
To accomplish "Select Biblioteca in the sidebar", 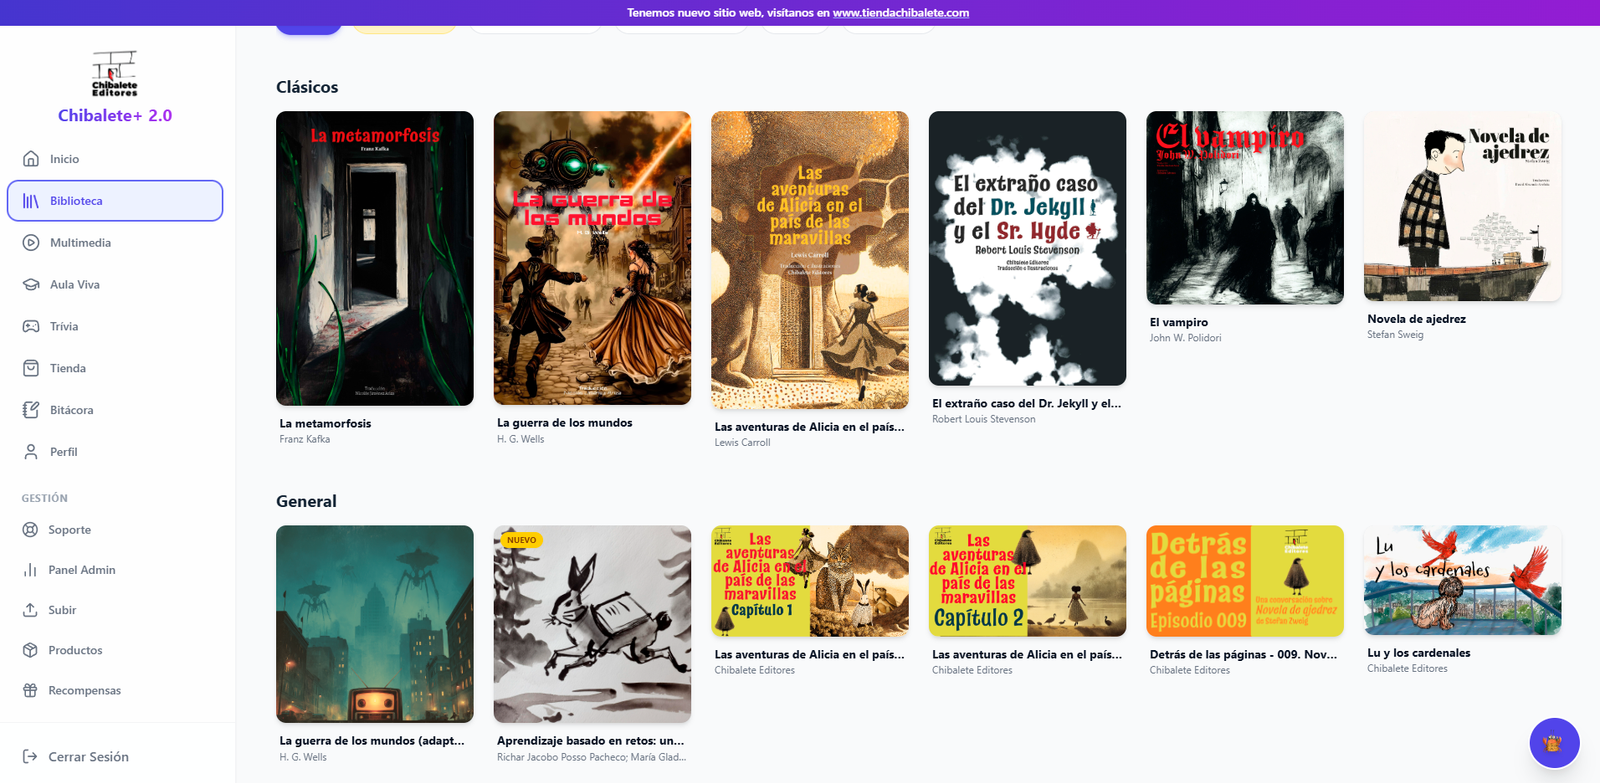I will coord(115,201).
